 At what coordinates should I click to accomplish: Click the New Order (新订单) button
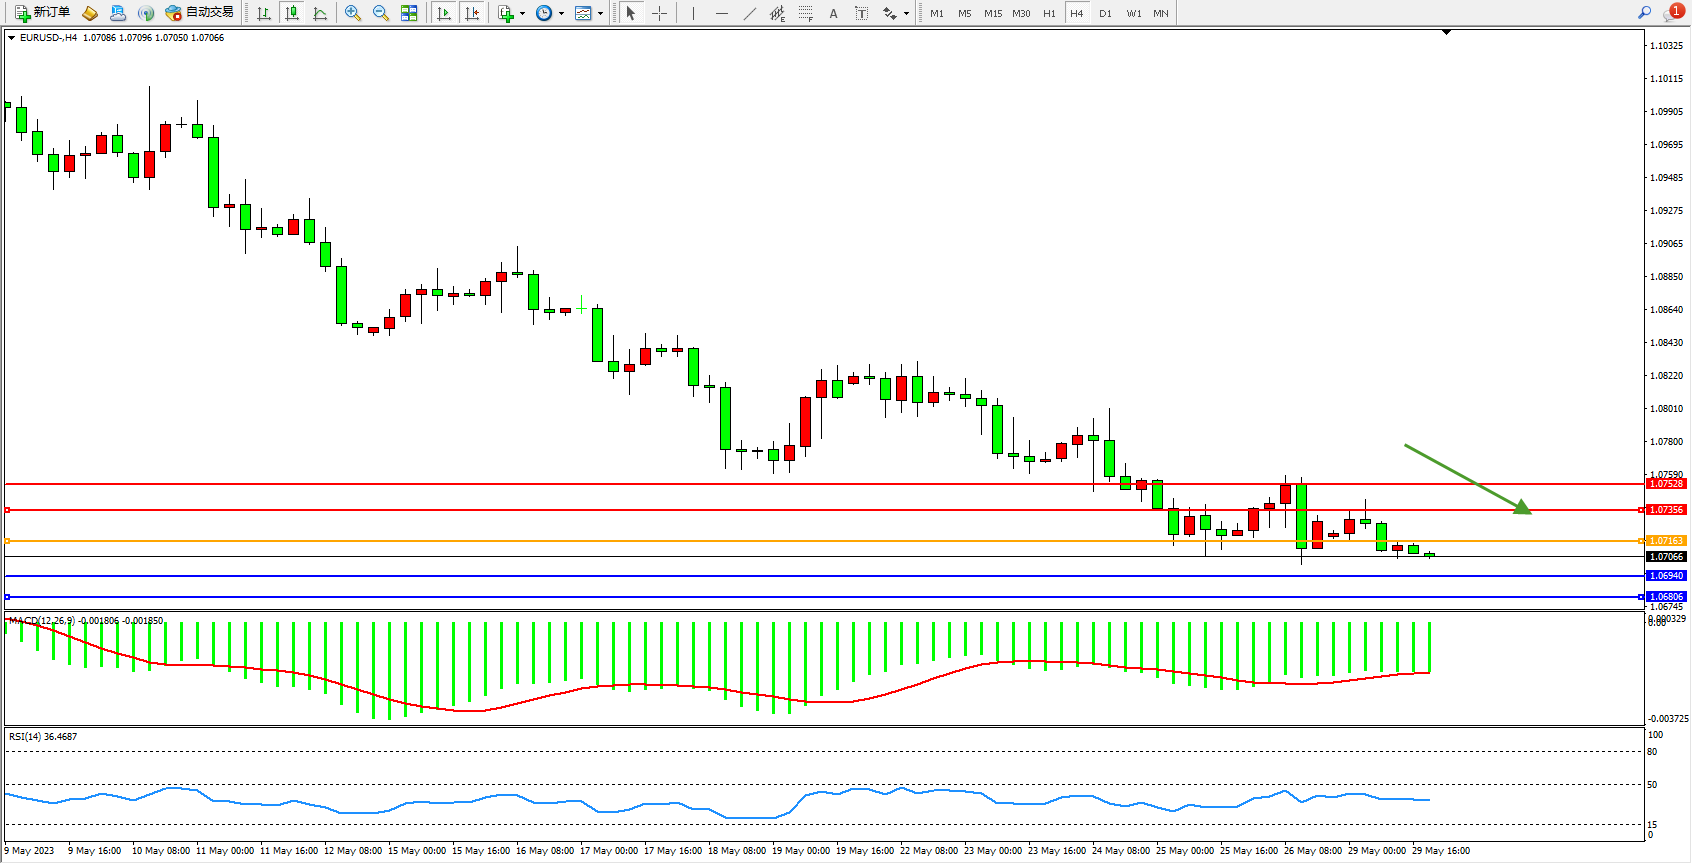pyautogui.click(x=42, y=13)
